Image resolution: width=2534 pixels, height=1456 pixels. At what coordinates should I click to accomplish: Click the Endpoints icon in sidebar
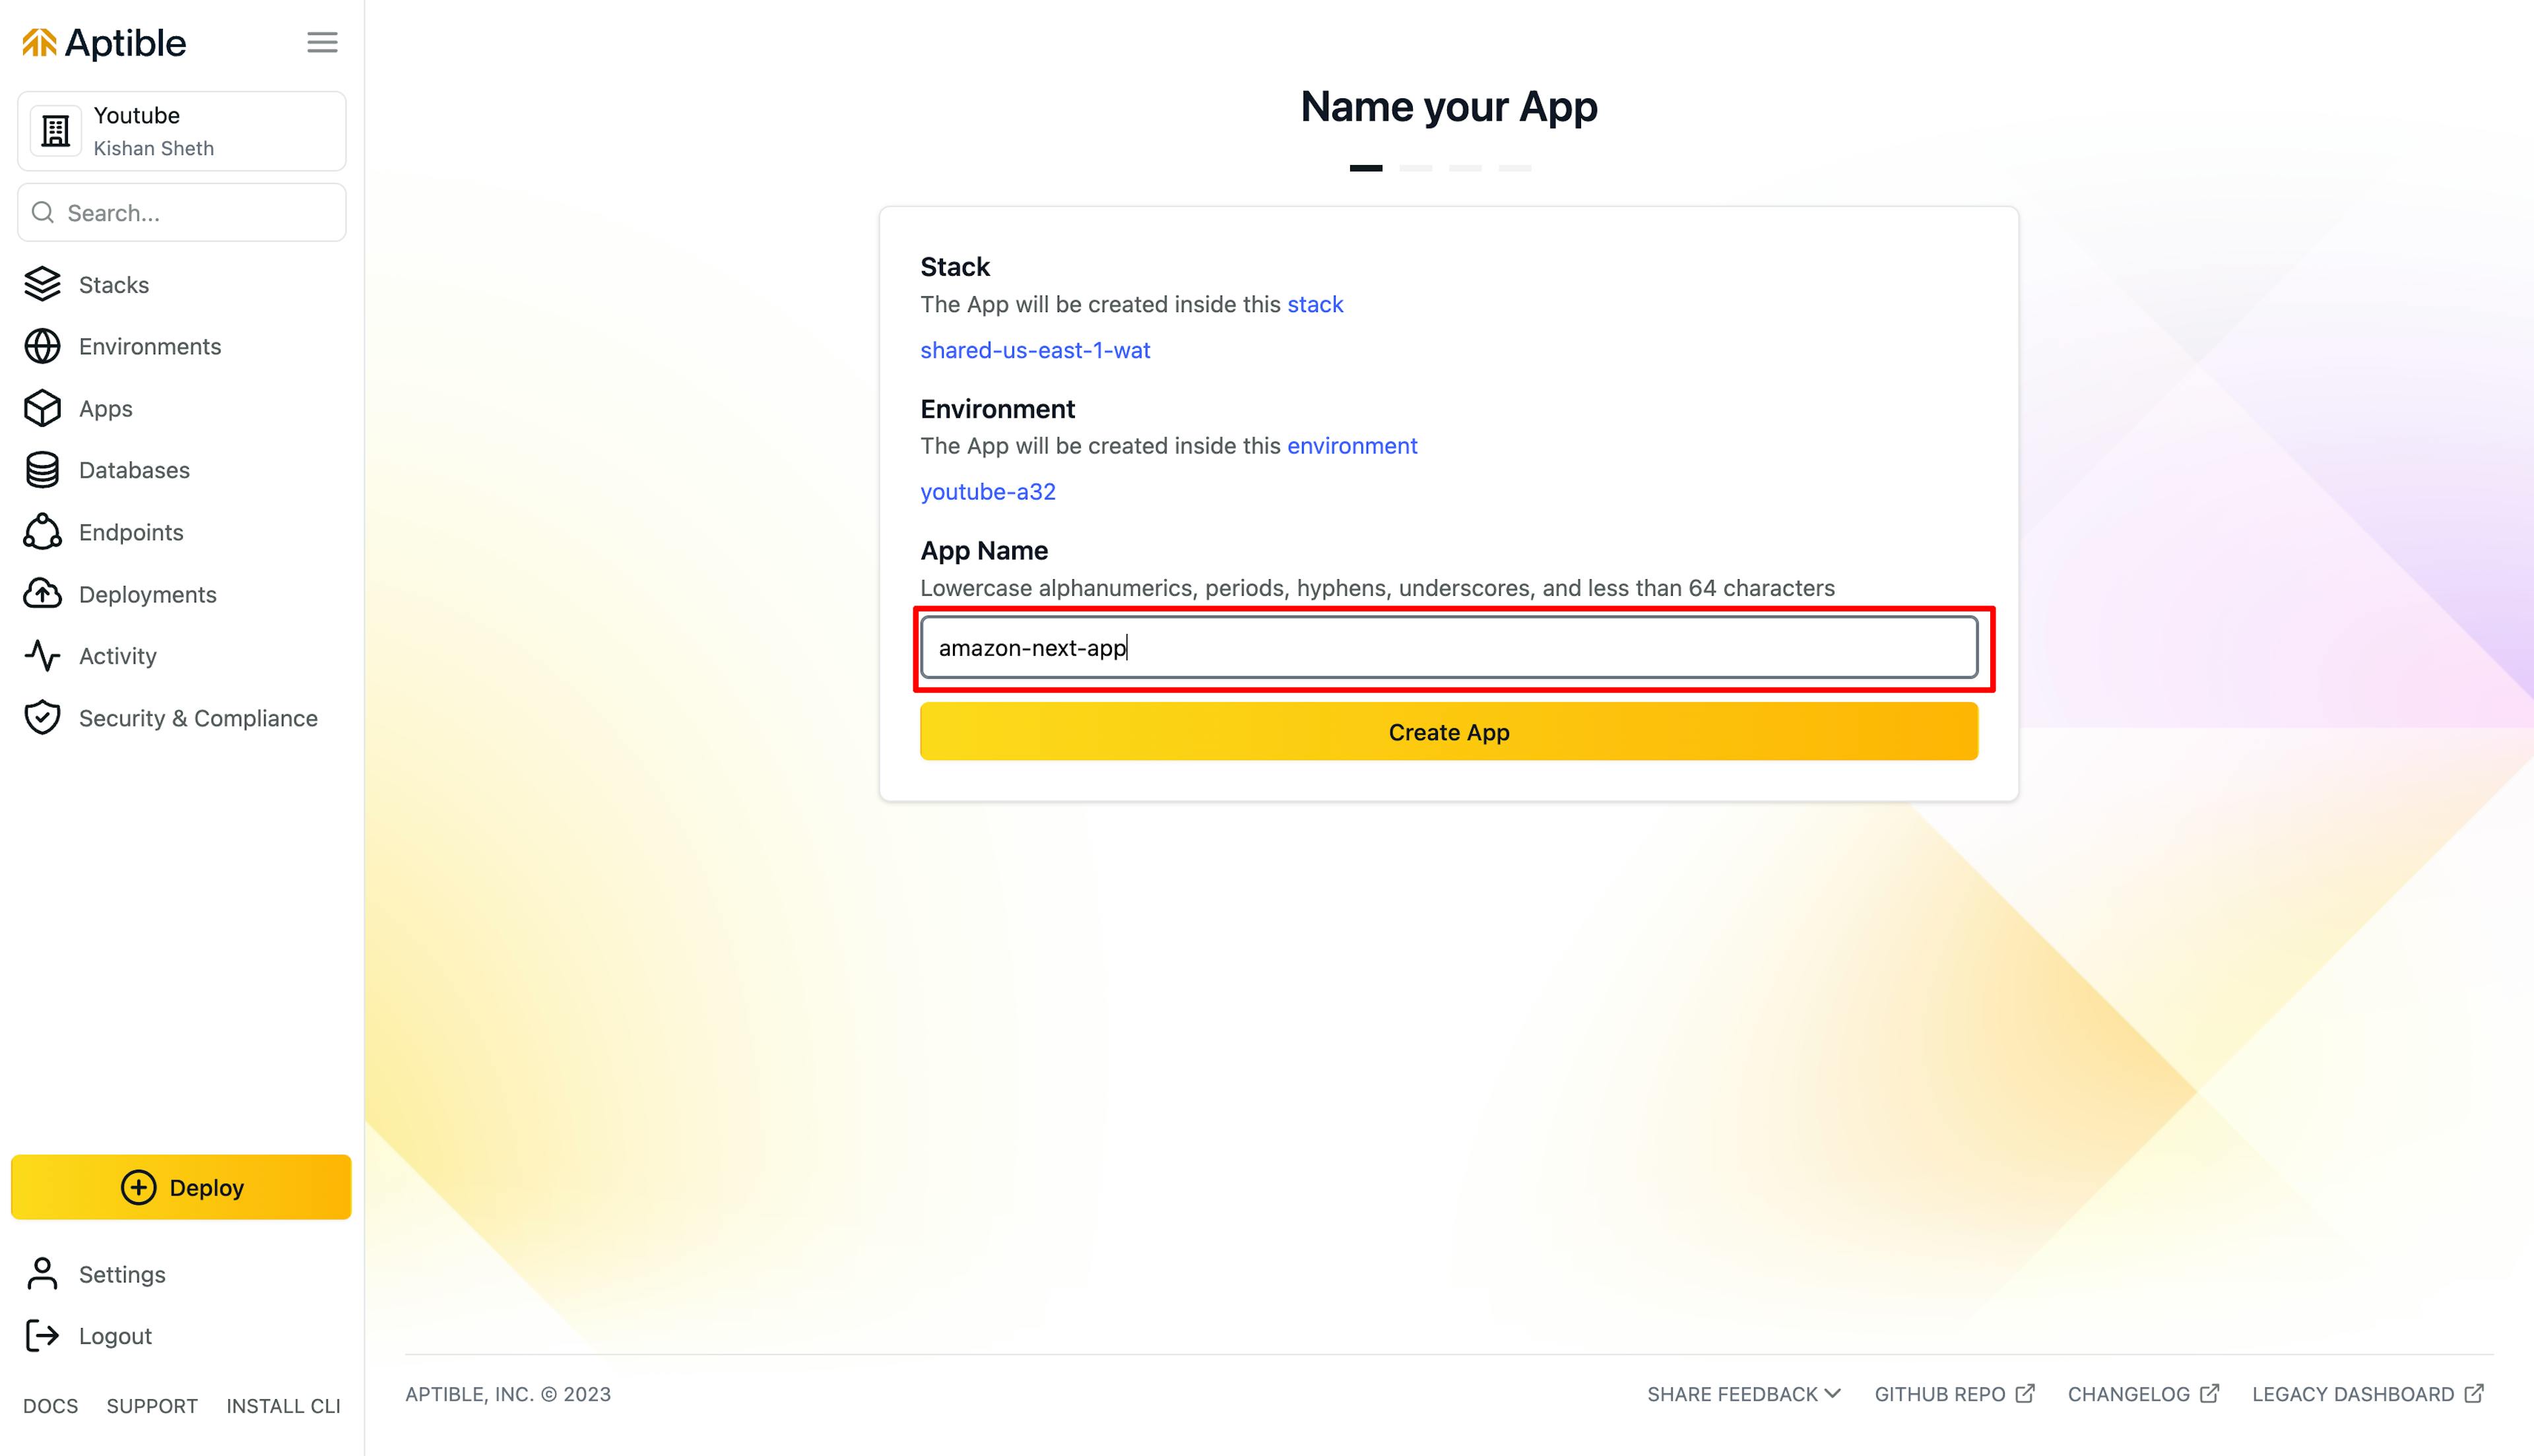44,530
